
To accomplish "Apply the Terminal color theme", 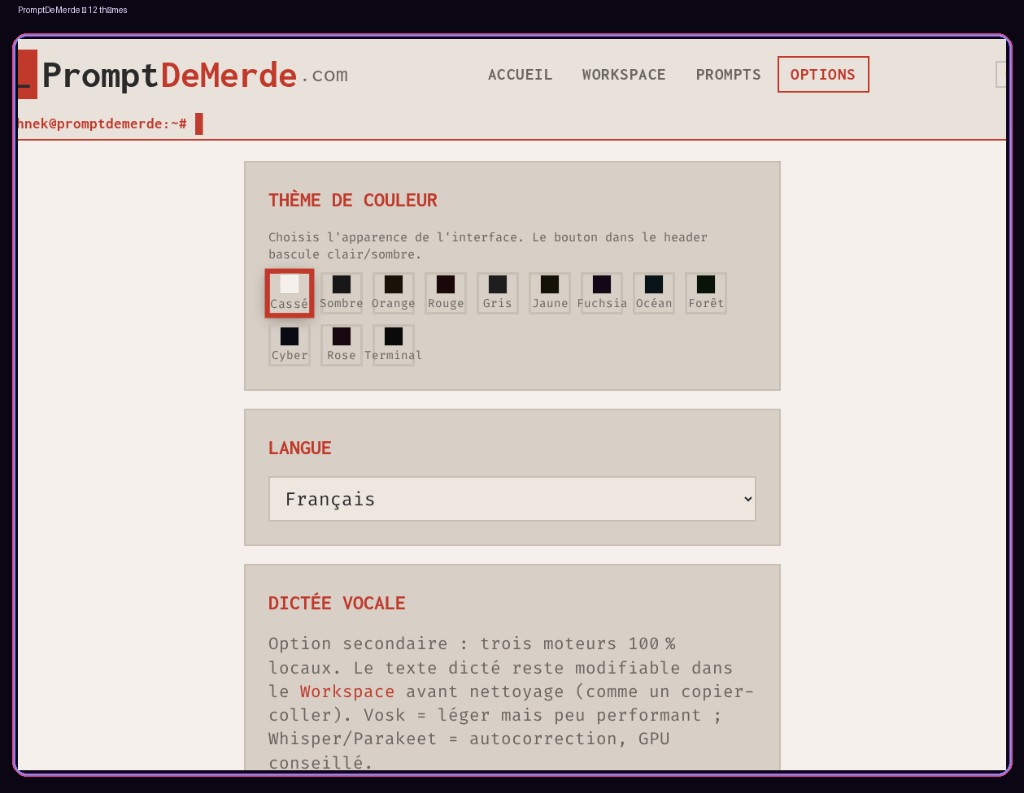I will (393, 345).
